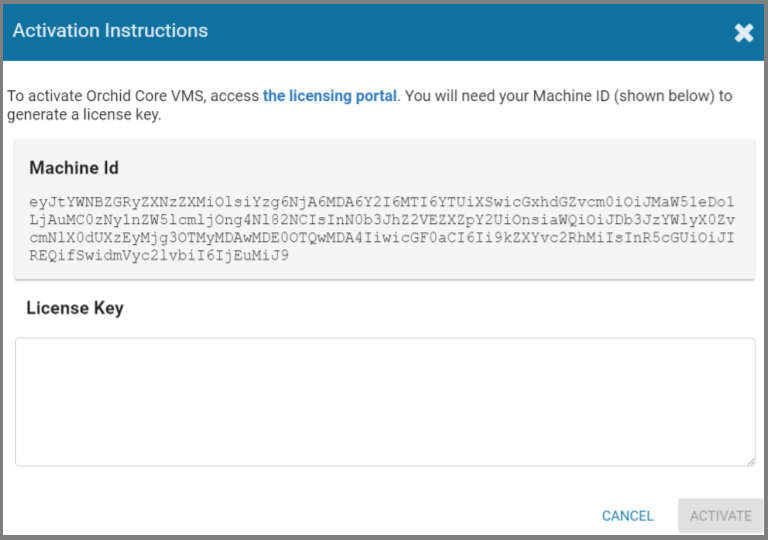Grab the License Key textarea resize handle
Screen dimensions: 768x540
tap(750, 461)
